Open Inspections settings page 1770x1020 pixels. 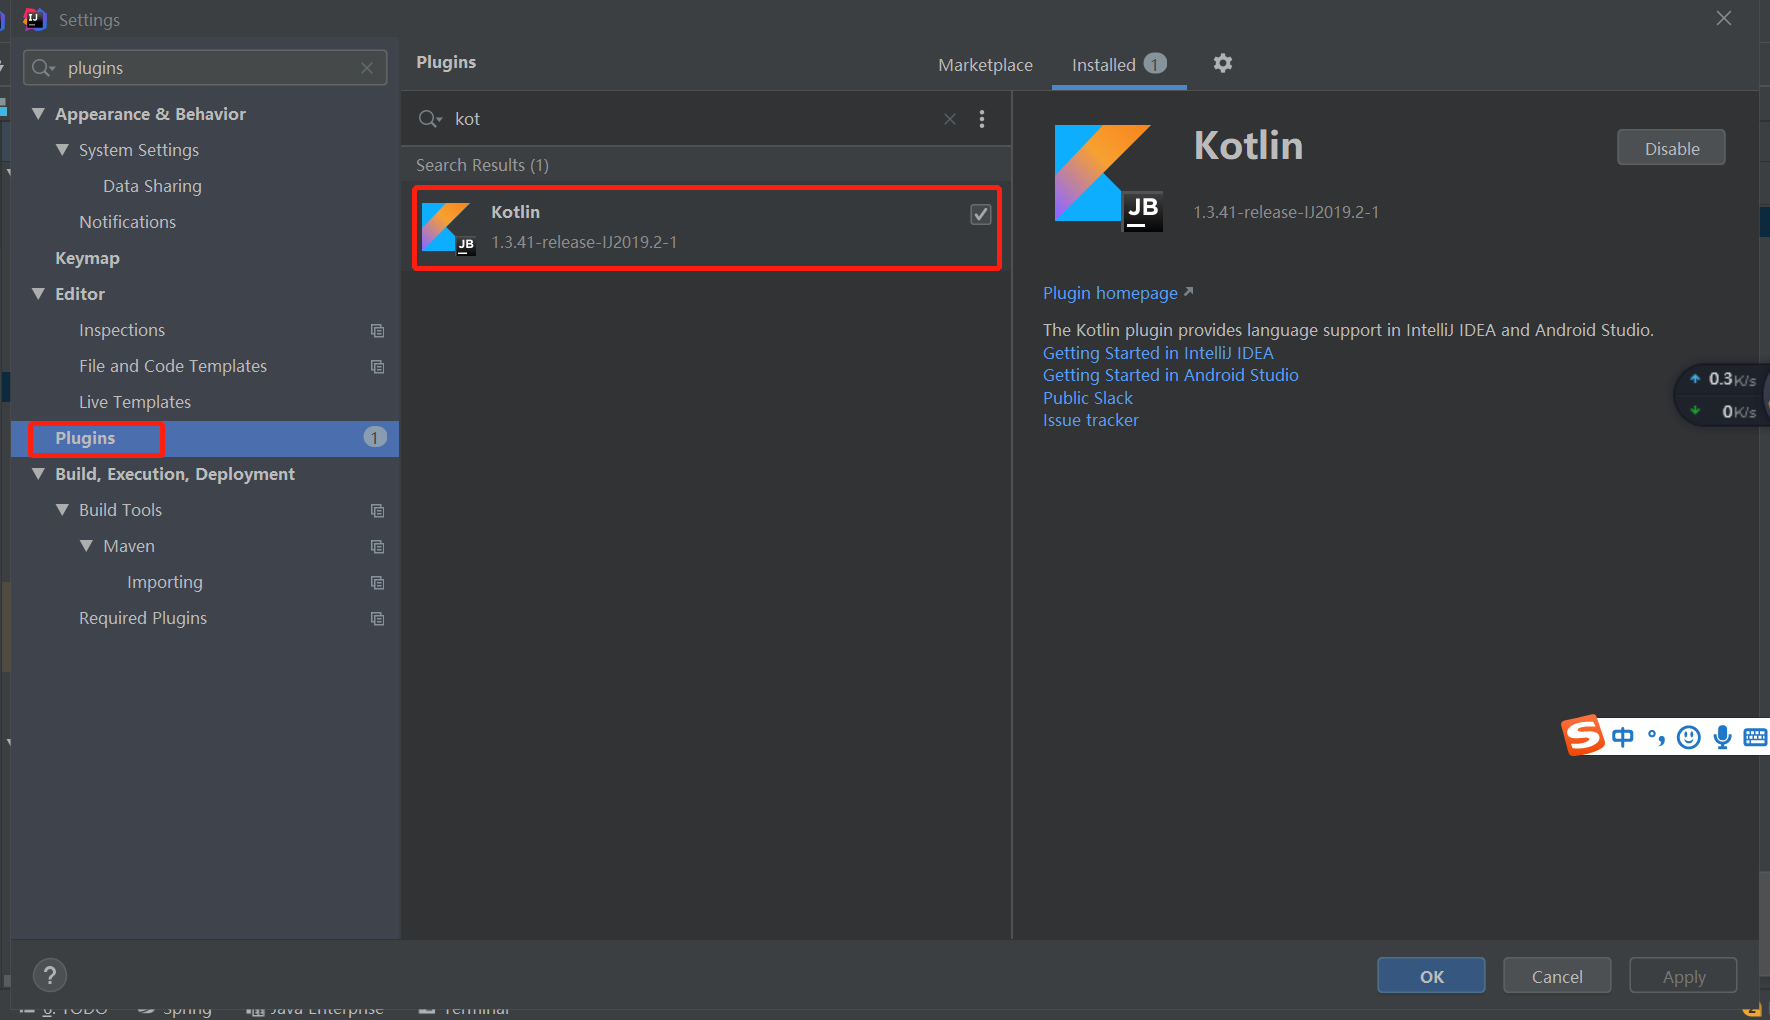click(122, 330)
